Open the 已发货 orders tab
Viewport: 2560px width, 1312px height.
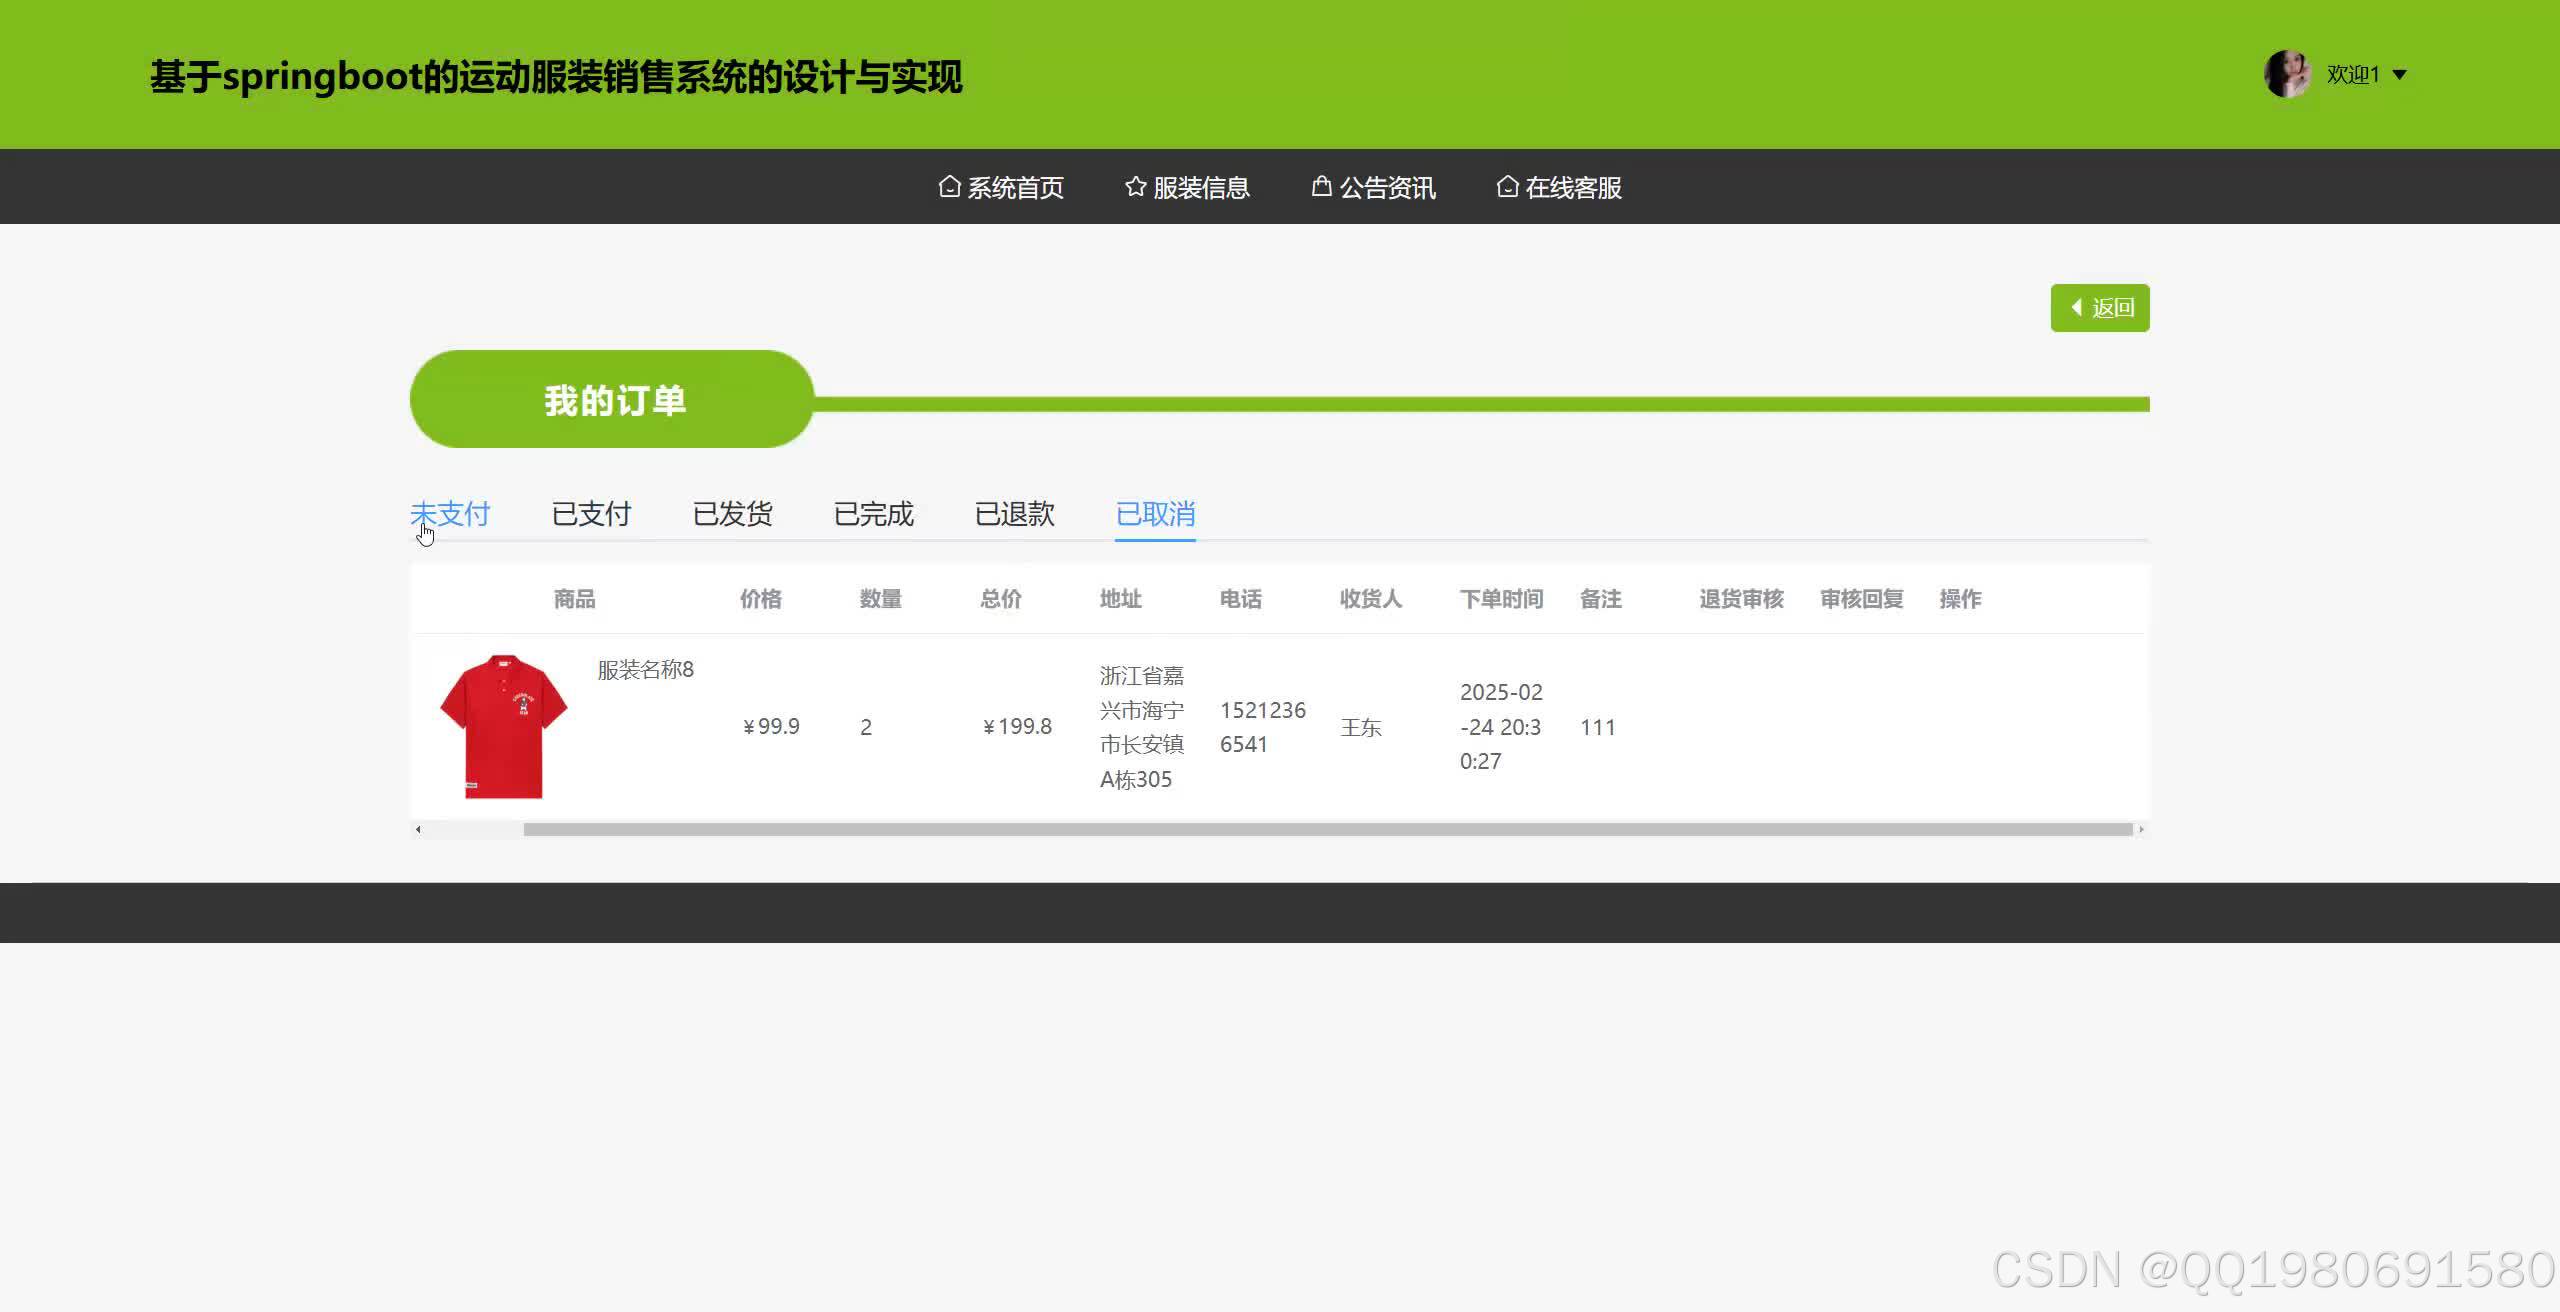point(732,514)
